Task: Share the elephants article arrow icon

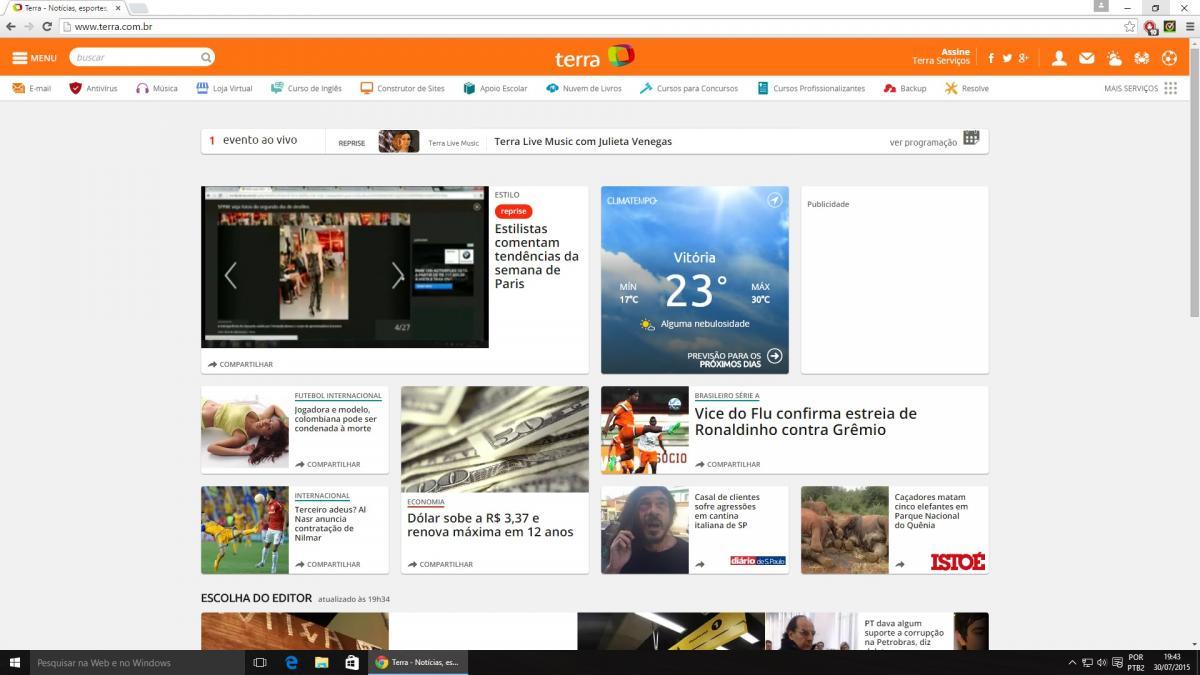Action: click(x=900, y=564)
